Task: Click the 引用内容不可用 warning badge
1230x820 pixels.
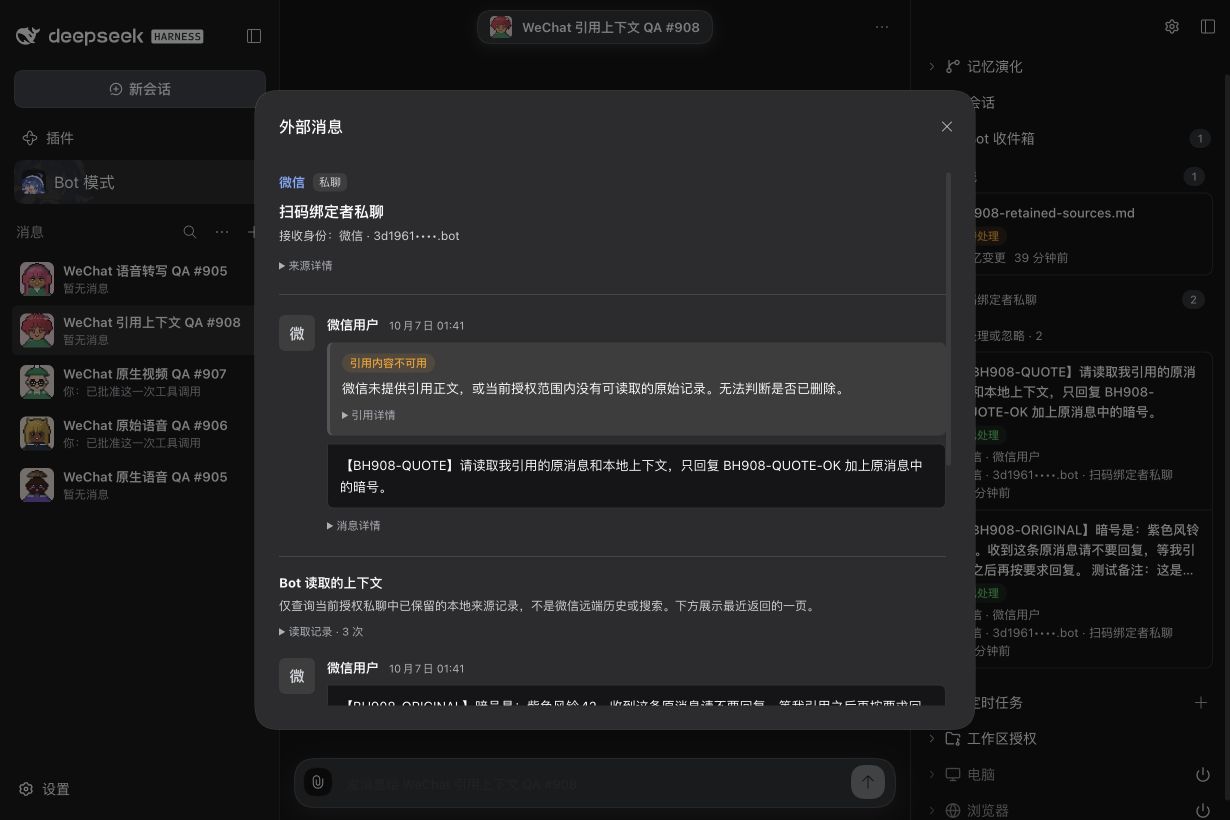Action: (x=388, y=363)
